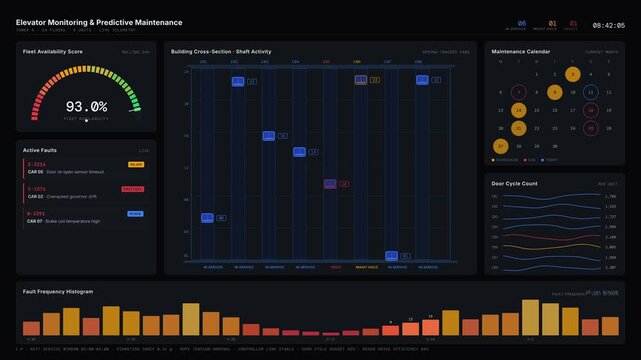Screen dimensions: 641x360
Task: Click the histogram bar labeled 12
Action: pos(410,329)
